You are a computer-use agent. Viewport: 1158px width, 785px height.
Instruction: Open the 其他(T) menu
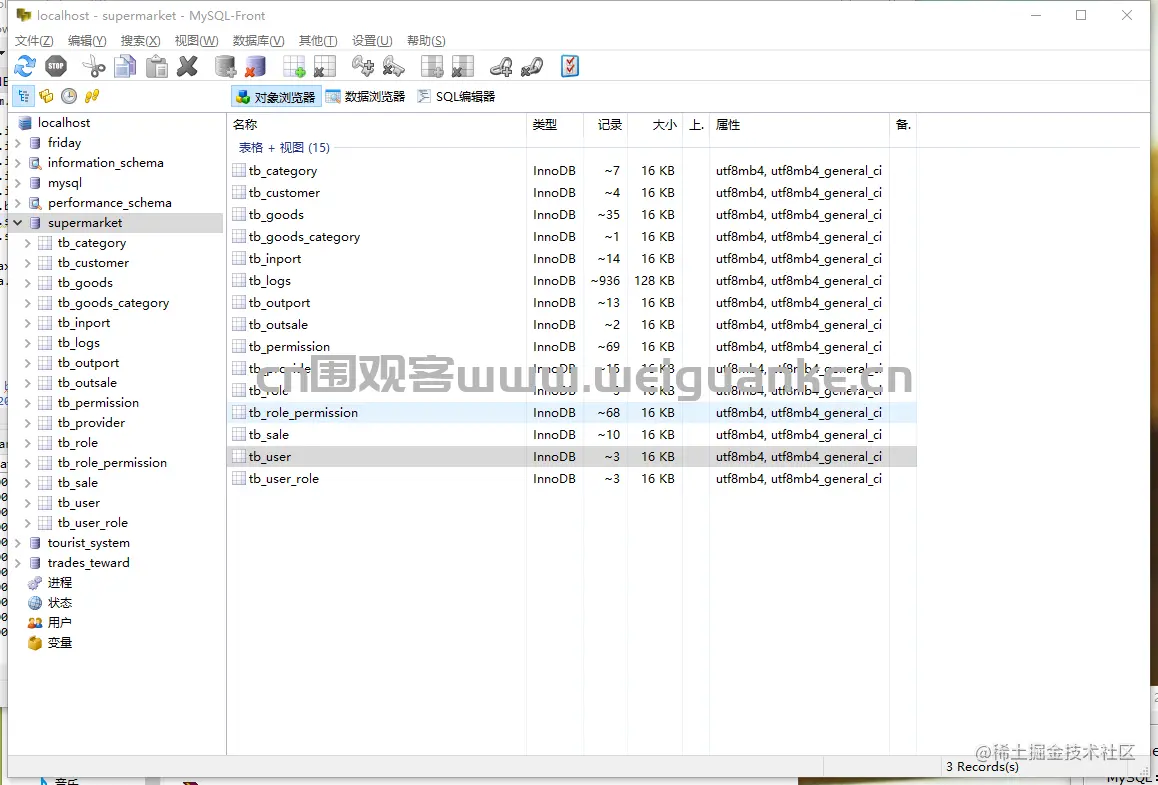click(x=318, y=41)
